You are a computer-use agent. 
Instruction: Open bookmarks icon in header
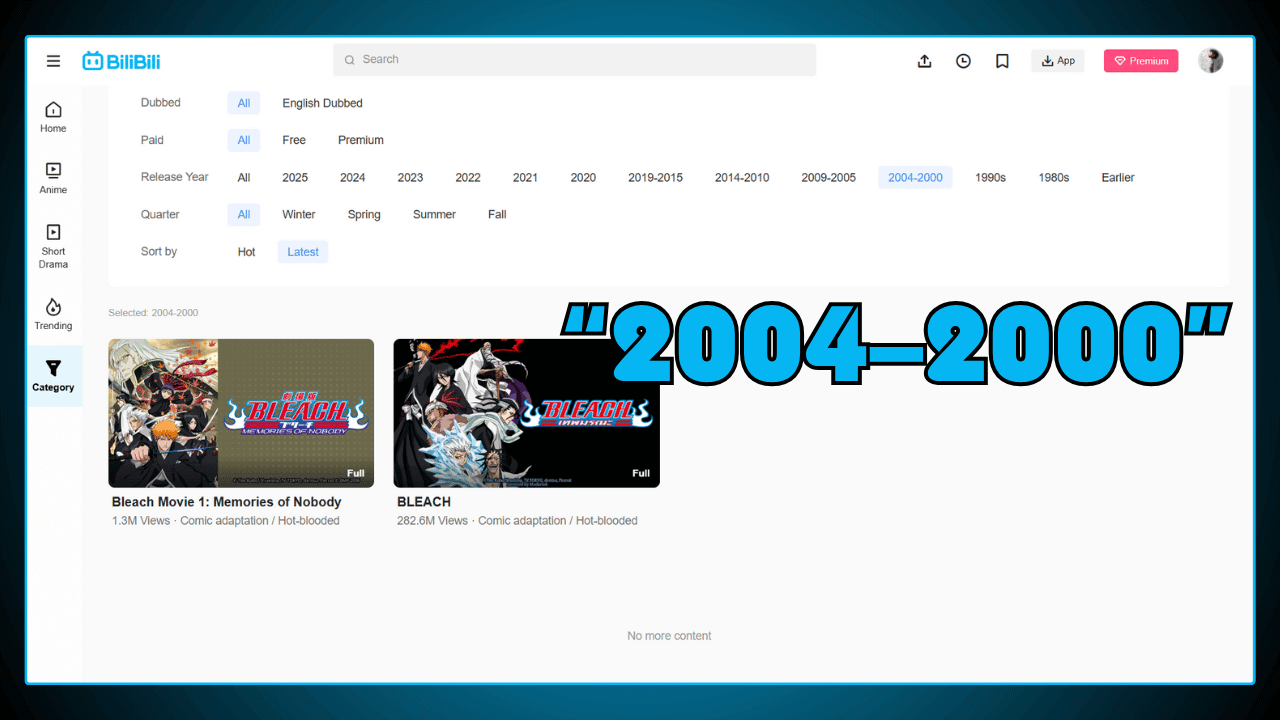(x=1002, y=61)
